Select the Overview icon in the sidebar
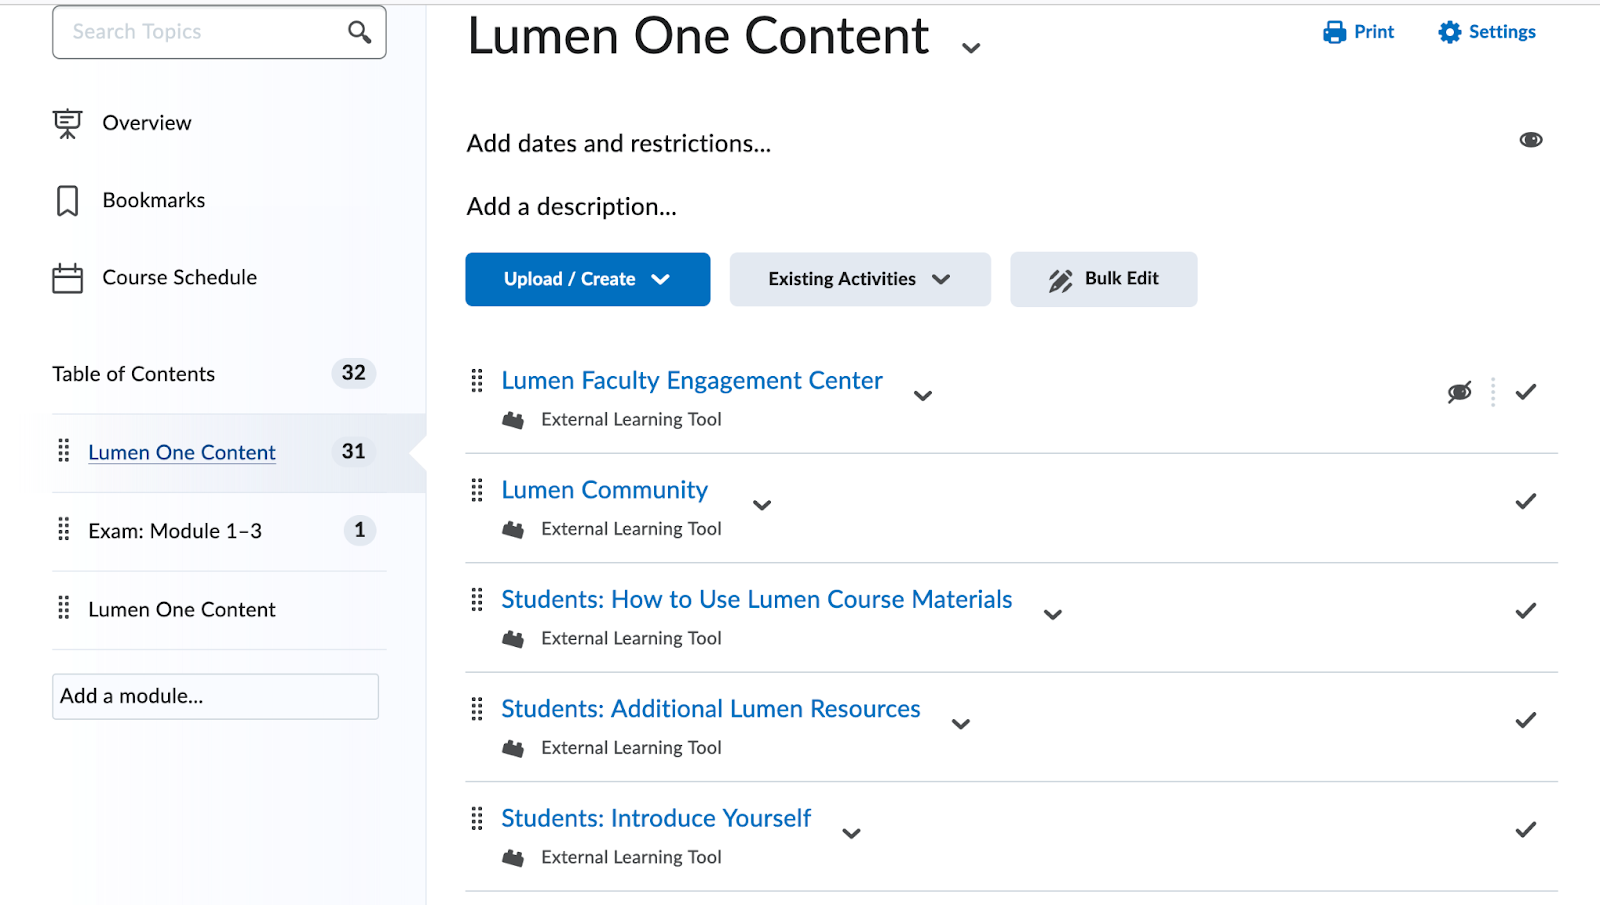 pos(66,122)
